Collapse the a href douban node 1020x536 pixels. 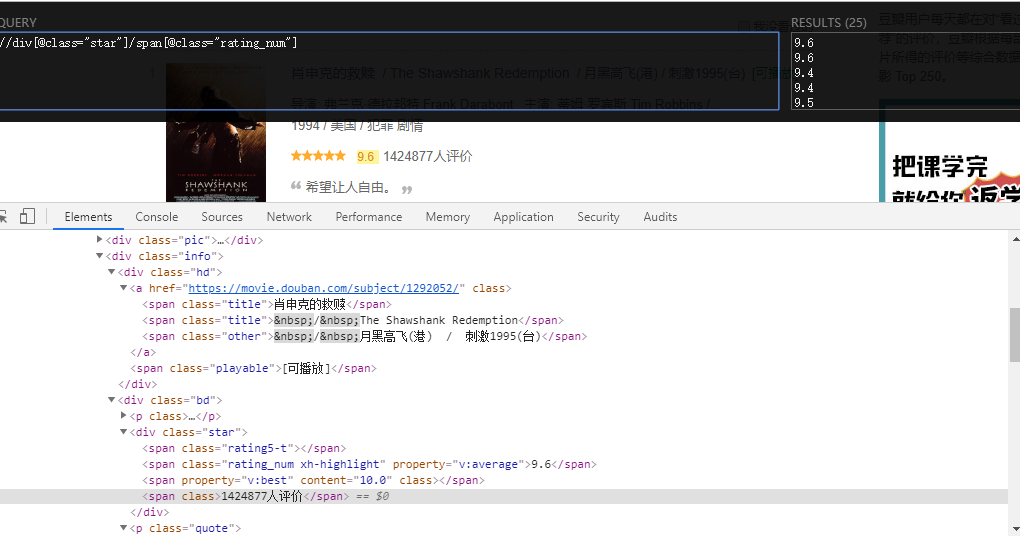pos(123,288)
